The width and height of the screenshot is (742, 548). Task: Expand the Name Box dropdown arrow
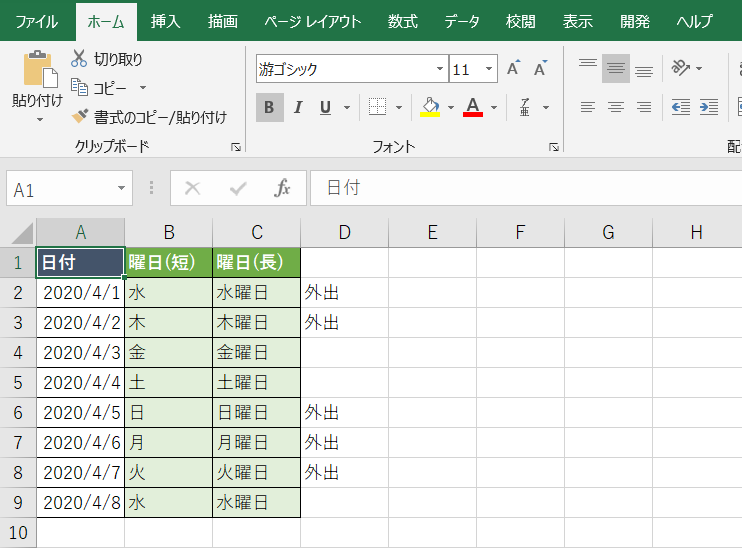tap(121, 188)
